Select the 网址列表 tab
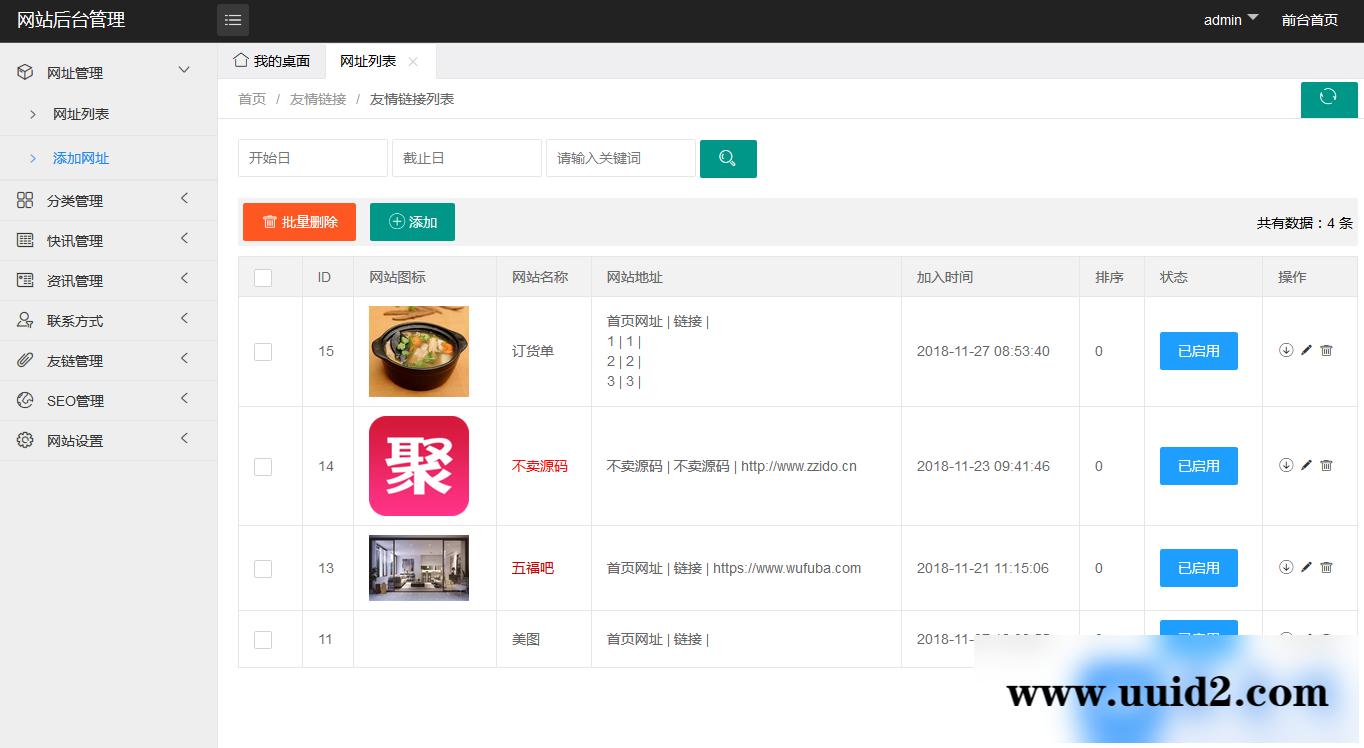1364x748 pixels. click(368, 60)
